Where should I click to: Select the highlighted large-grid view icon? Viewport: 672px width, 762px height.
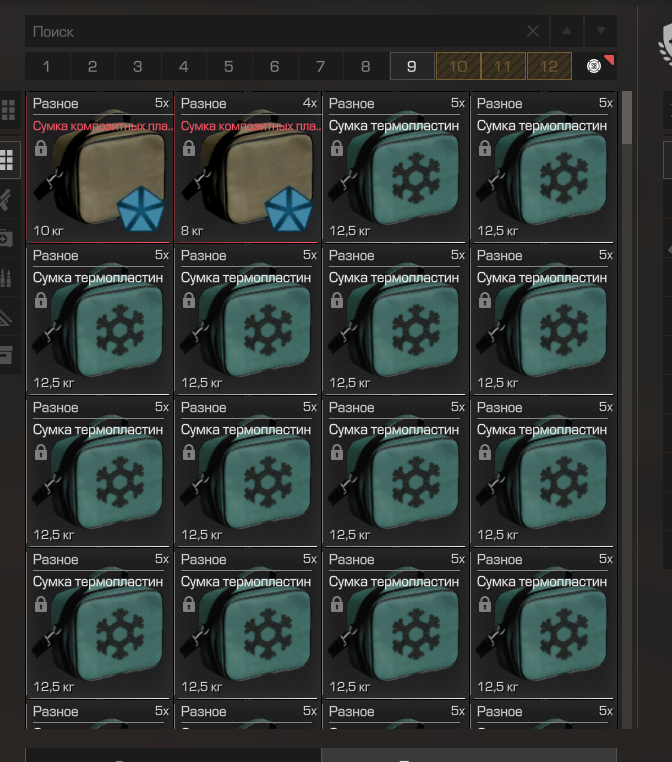[x=7, y=160]
